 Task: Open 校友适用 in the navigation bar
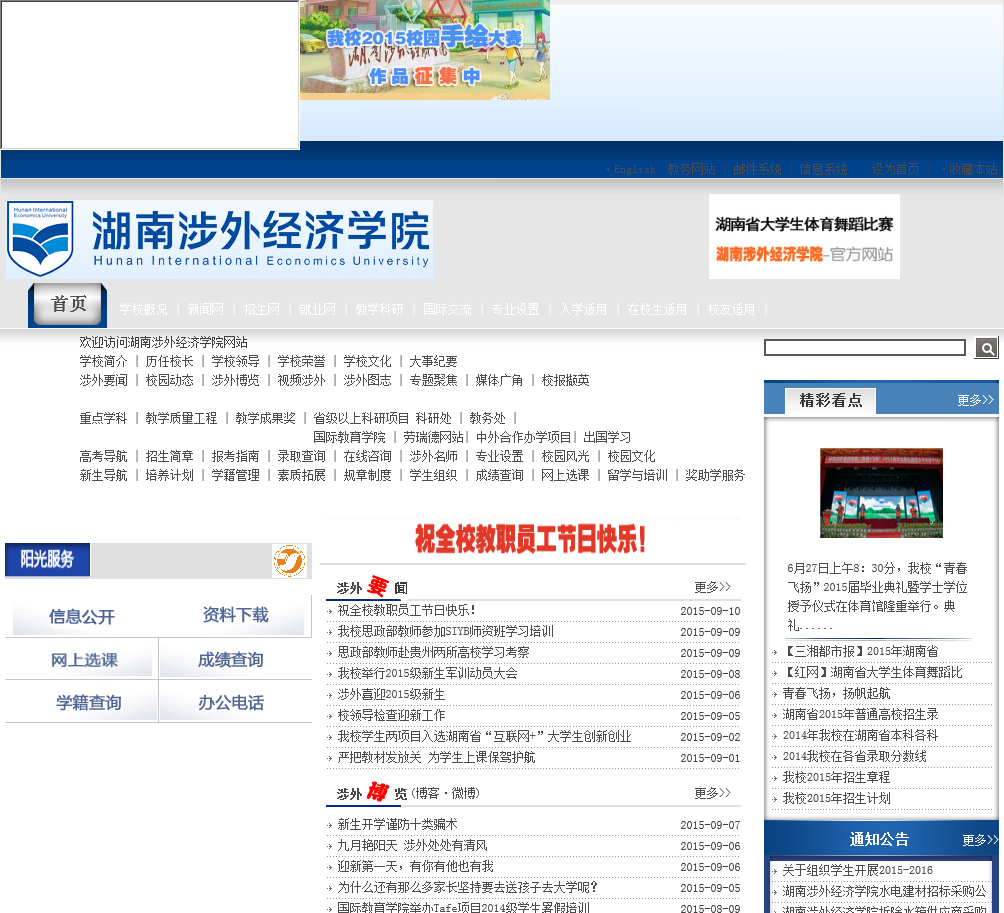731,310
